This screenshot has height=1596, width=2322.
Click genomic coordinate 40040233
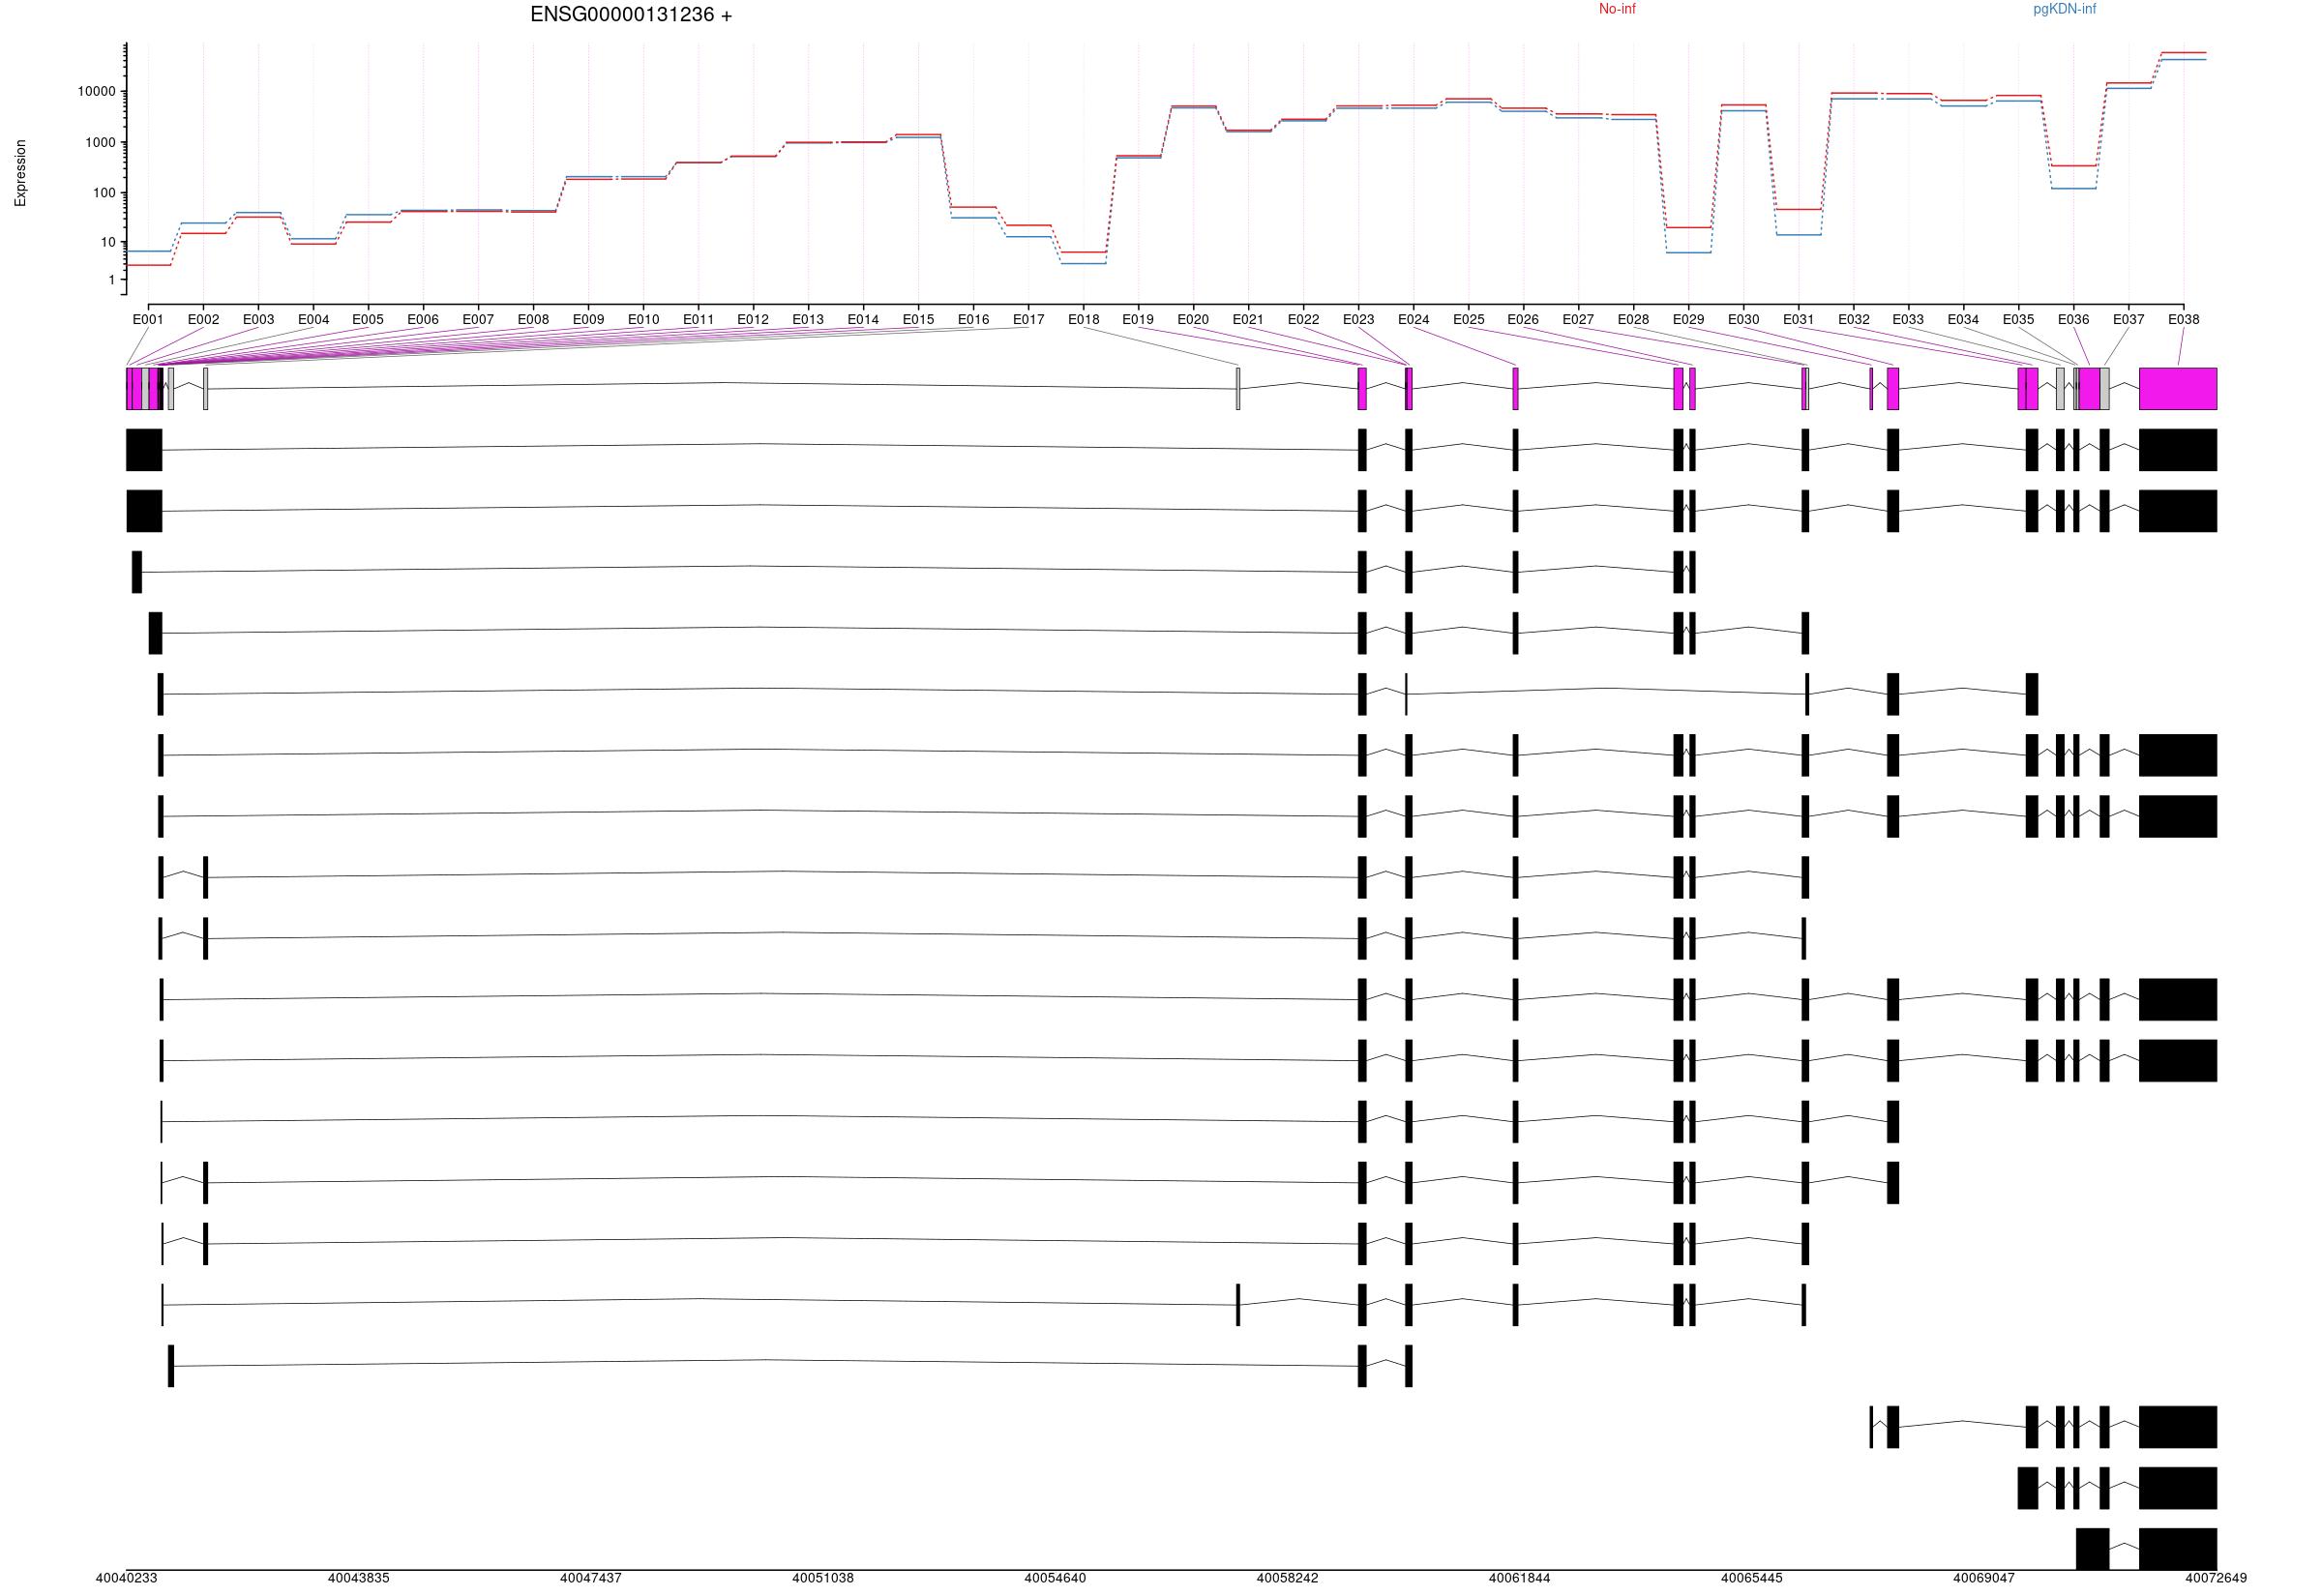(126, 1579)
